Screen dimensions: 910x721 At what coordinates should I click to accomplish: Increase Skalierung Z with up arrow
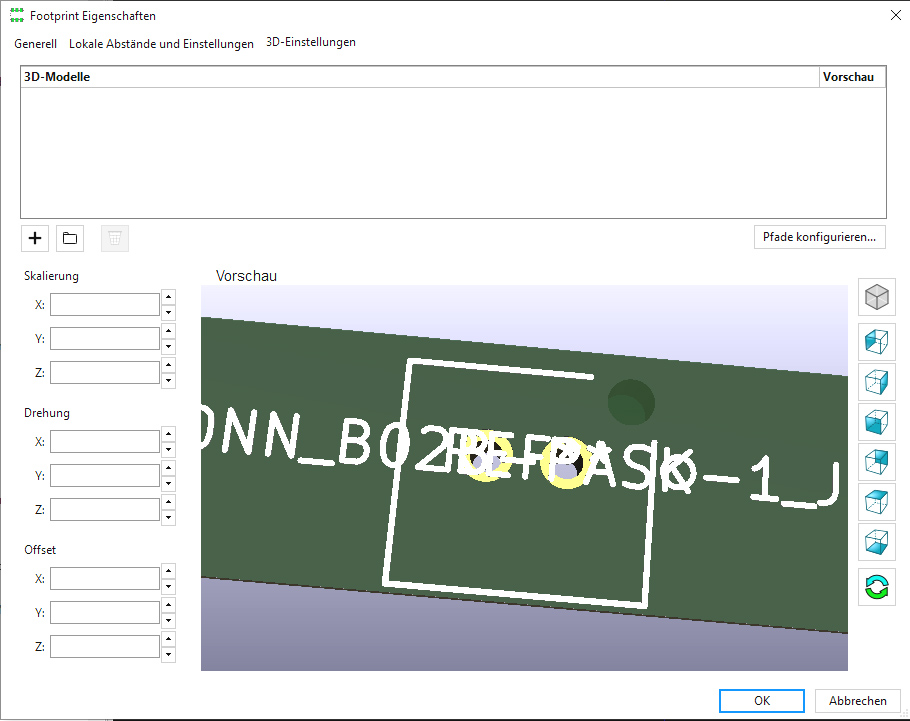tap(168, 365)
